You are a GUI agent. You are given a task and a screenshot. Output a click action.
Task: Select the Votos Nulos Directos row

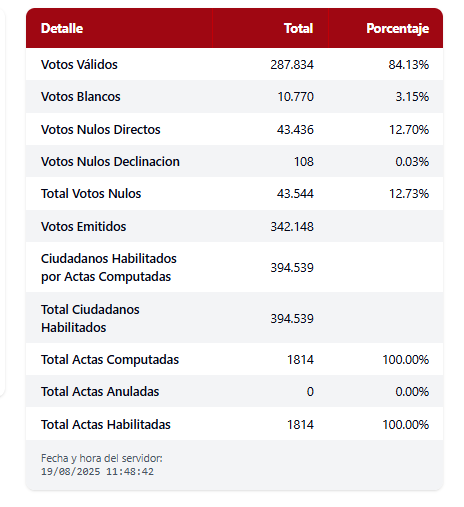(234, 129)
